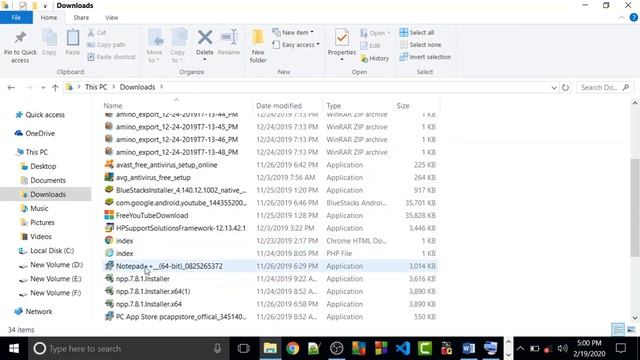Switch to the large icons view layout

[631, 329]
